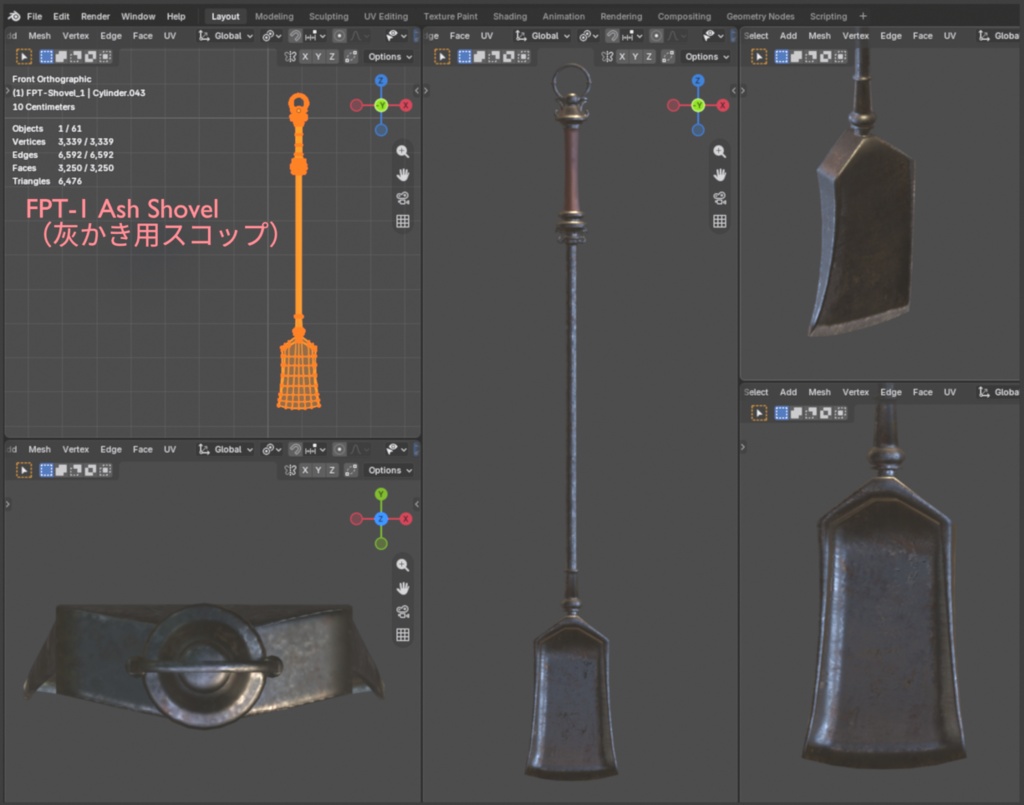Choose set-new selection mode in top-left viewport
This screenshot has width=1024, height=805.
click(46, 57)
